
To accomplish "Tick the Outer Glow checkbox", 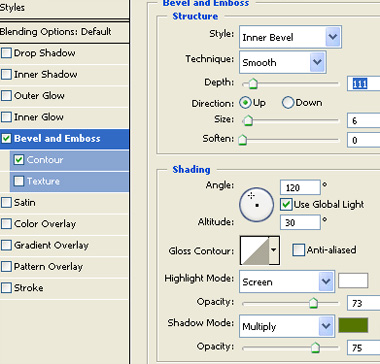I will pyautogui.click(x=6, y=96).
